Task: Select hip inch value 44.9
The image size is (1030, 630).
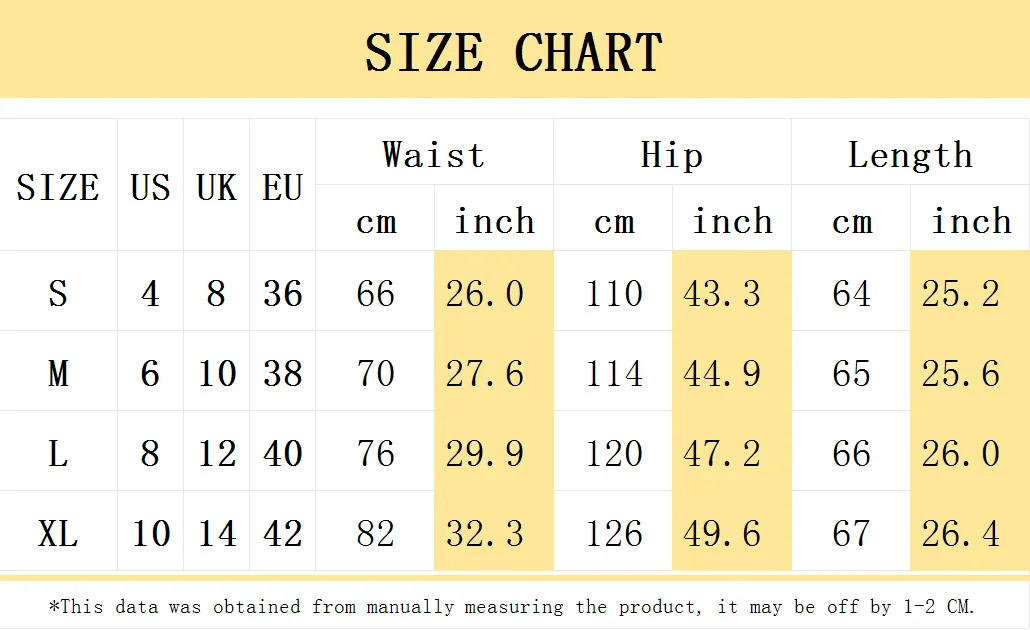Action: [722, 373]
